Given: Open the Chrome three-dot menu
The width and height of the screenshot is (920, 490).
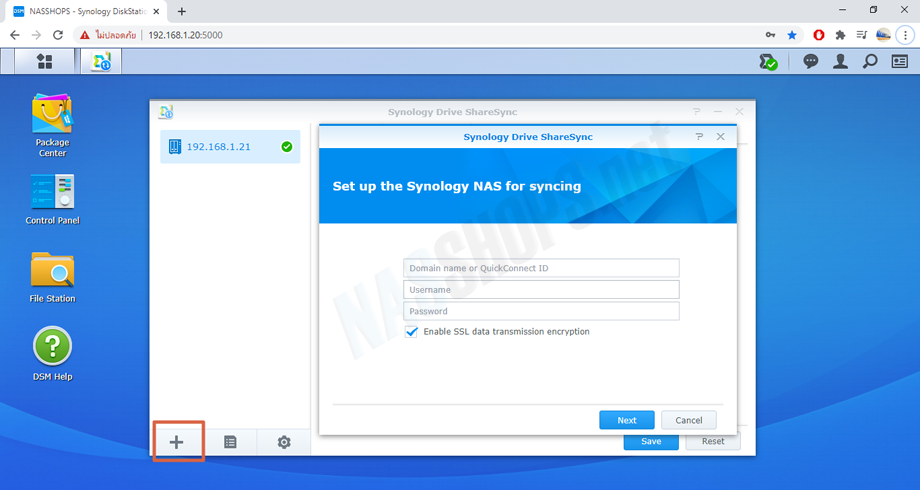Looking at the screenshot, I should [x=905, y=35].
